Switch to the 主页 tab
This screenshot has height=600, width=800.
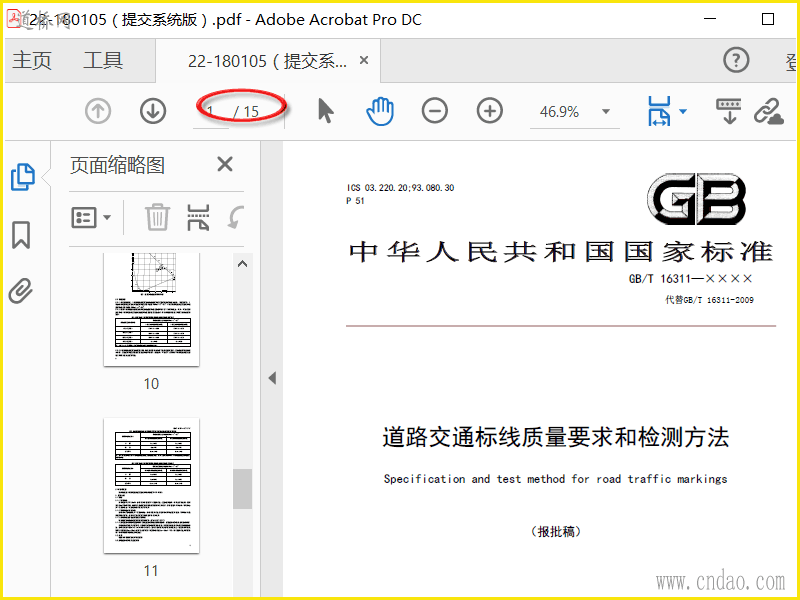(32, 61)
